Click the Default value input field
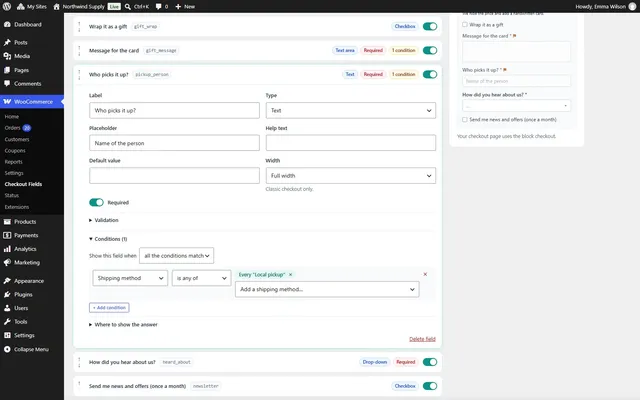The width and height of the screenshot is (640, 400). click(174, 176)
